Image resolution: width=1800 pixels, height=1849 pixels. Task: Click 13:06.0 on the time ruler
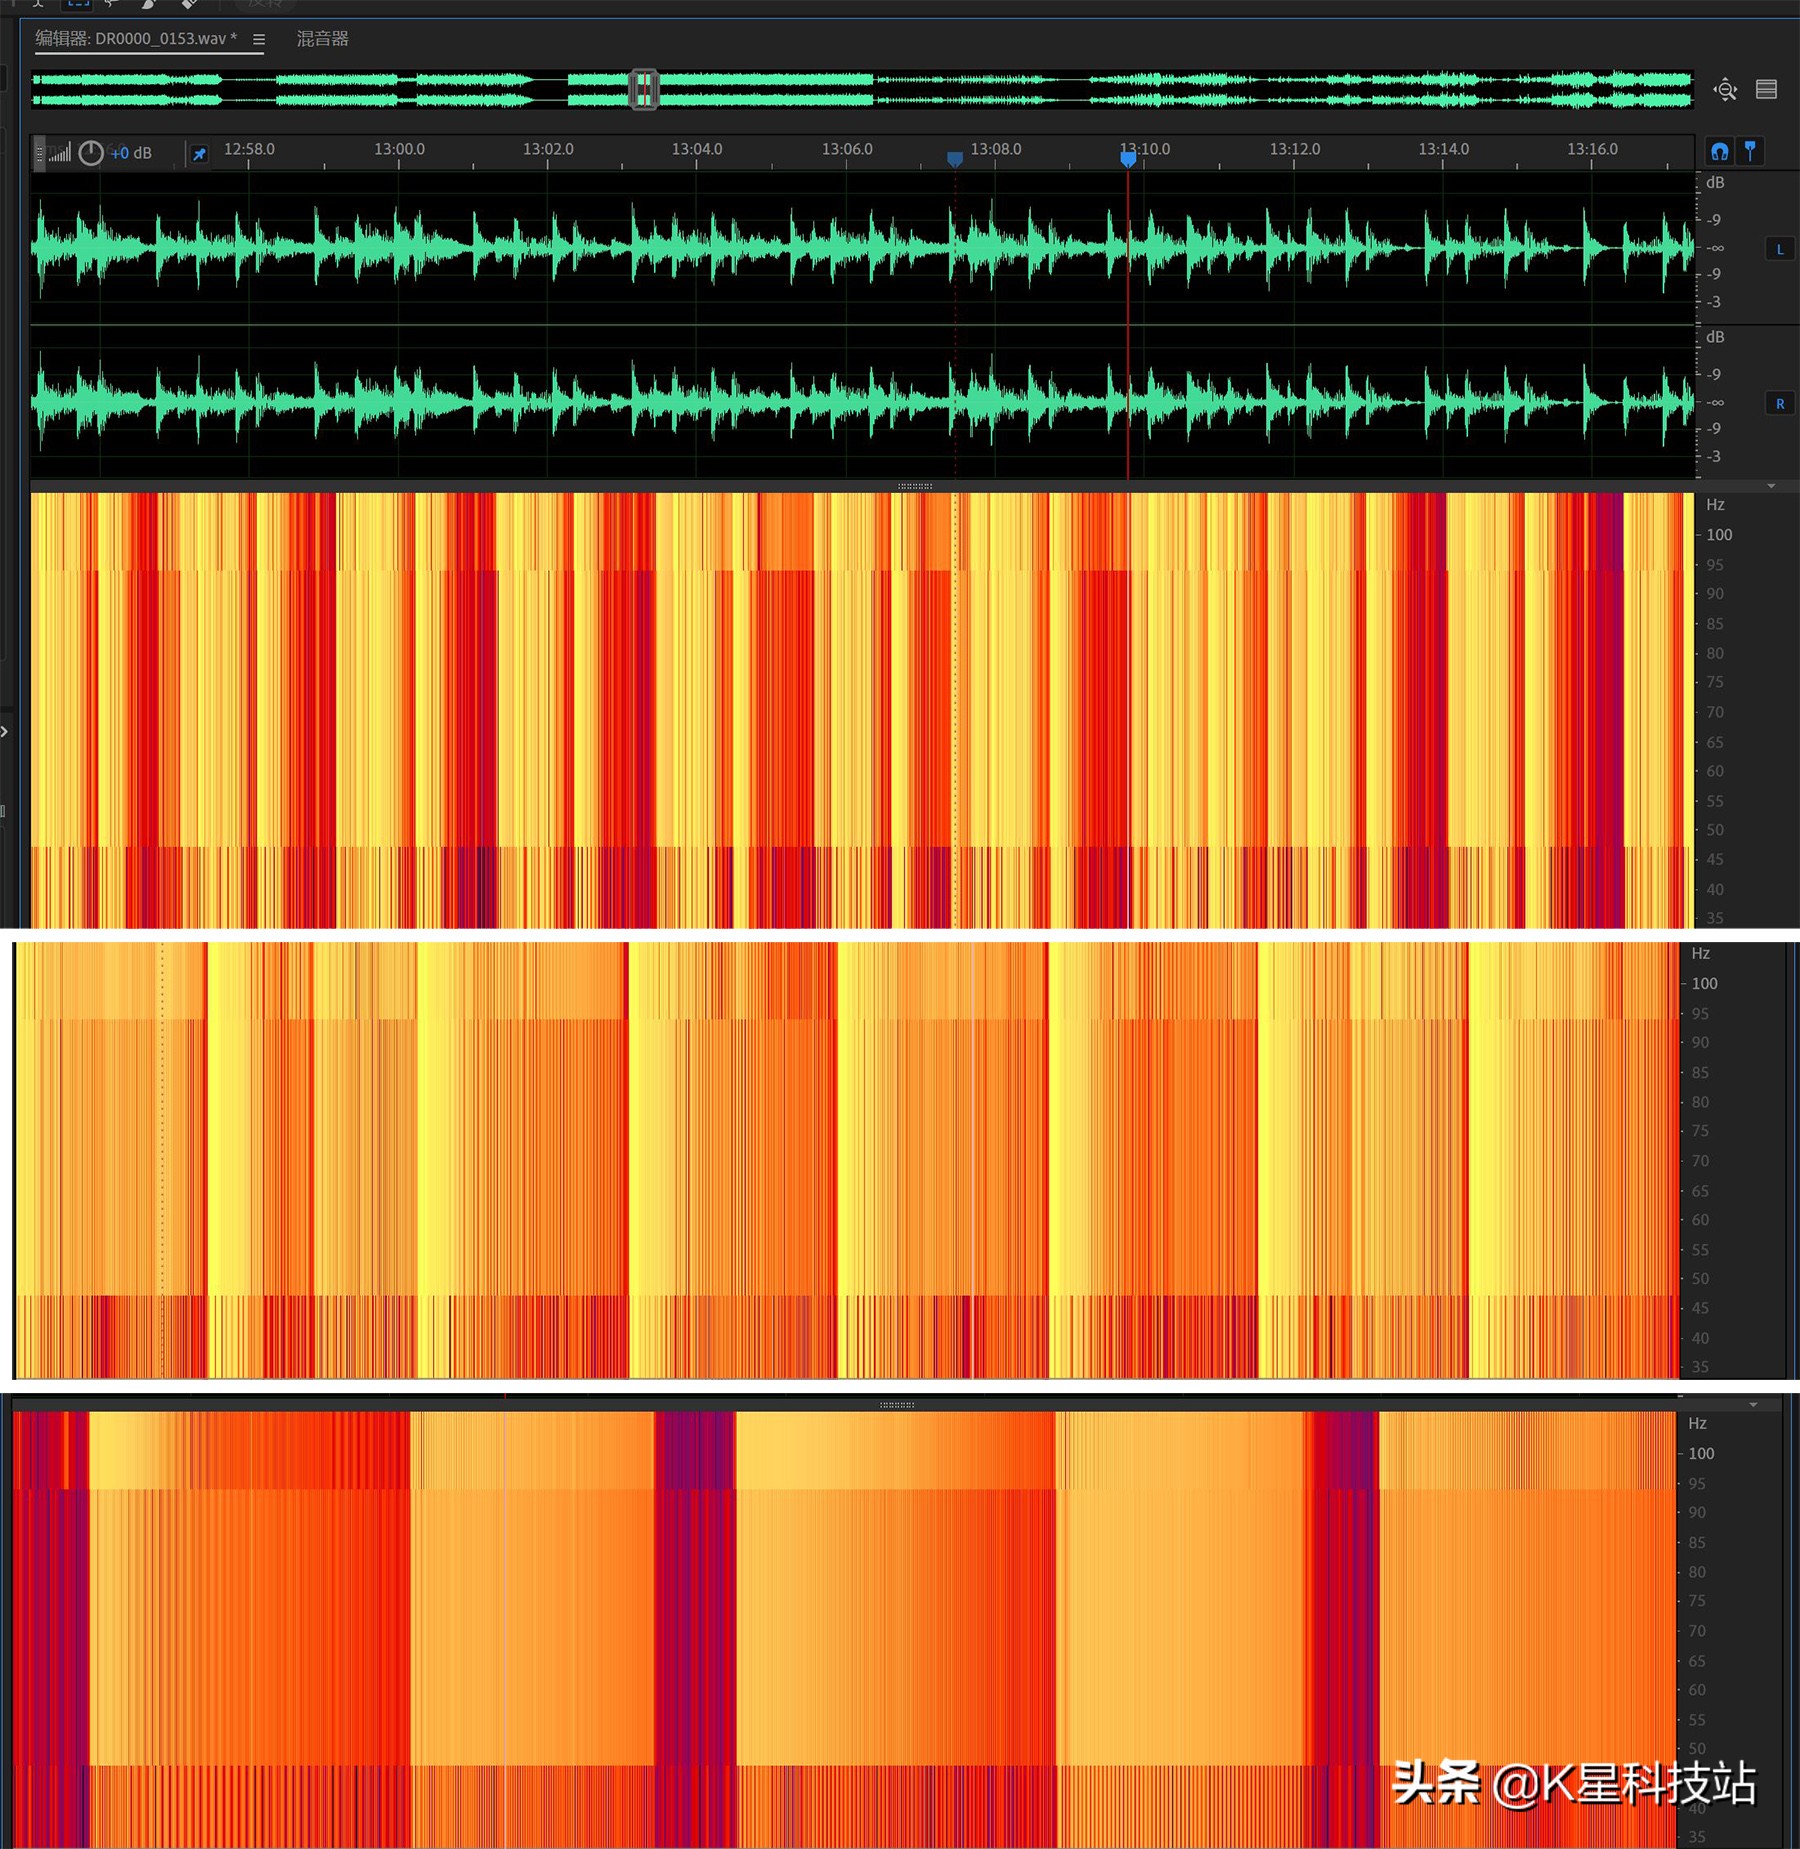(847, 149)
